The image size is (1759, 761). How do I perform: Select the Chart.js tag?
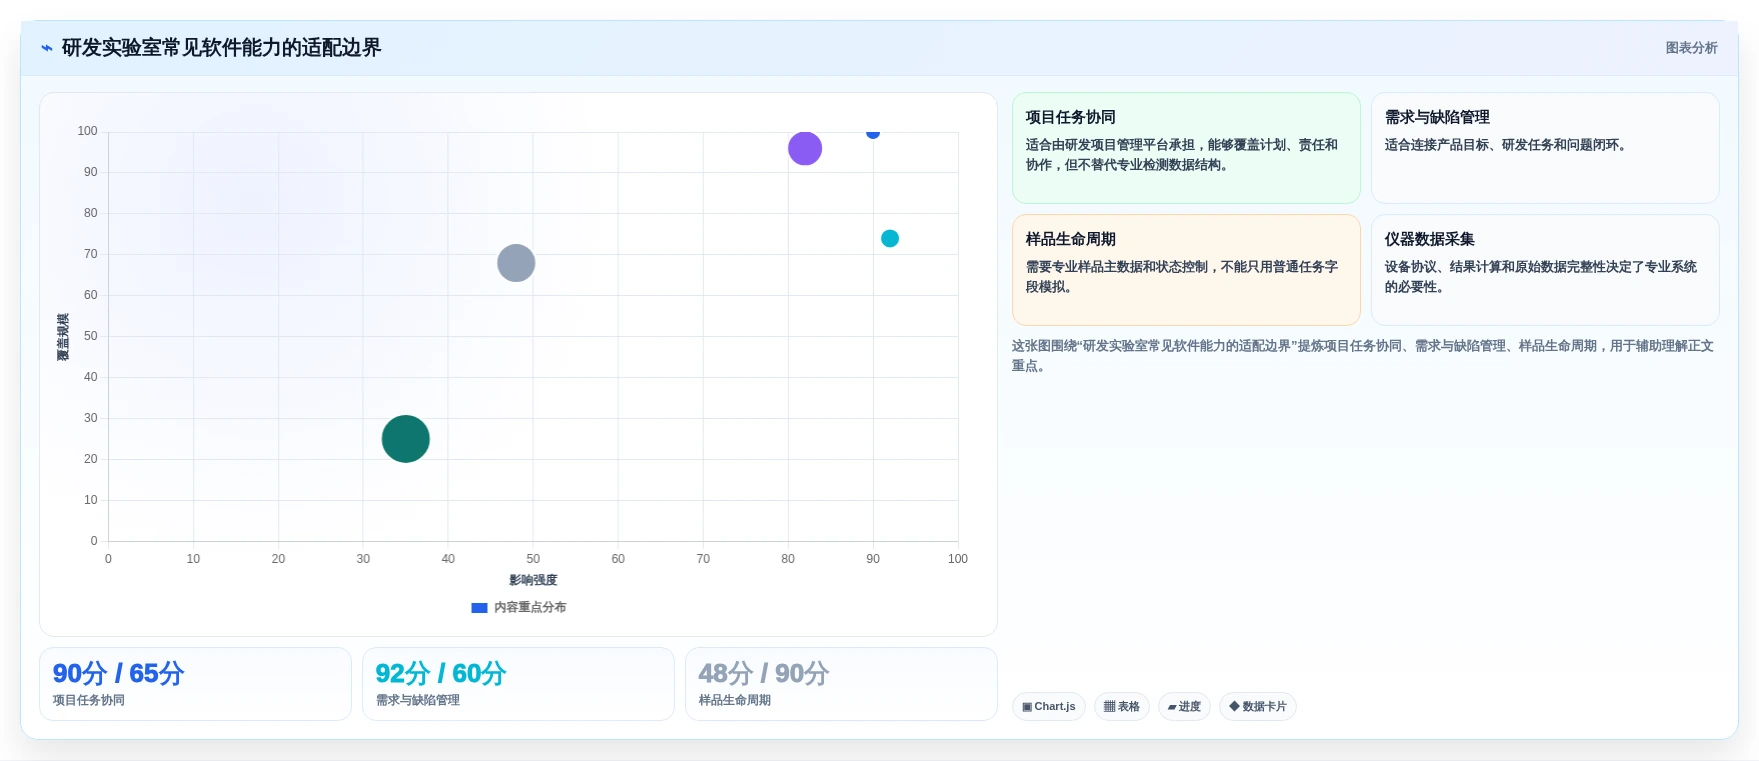[1049, 707]
